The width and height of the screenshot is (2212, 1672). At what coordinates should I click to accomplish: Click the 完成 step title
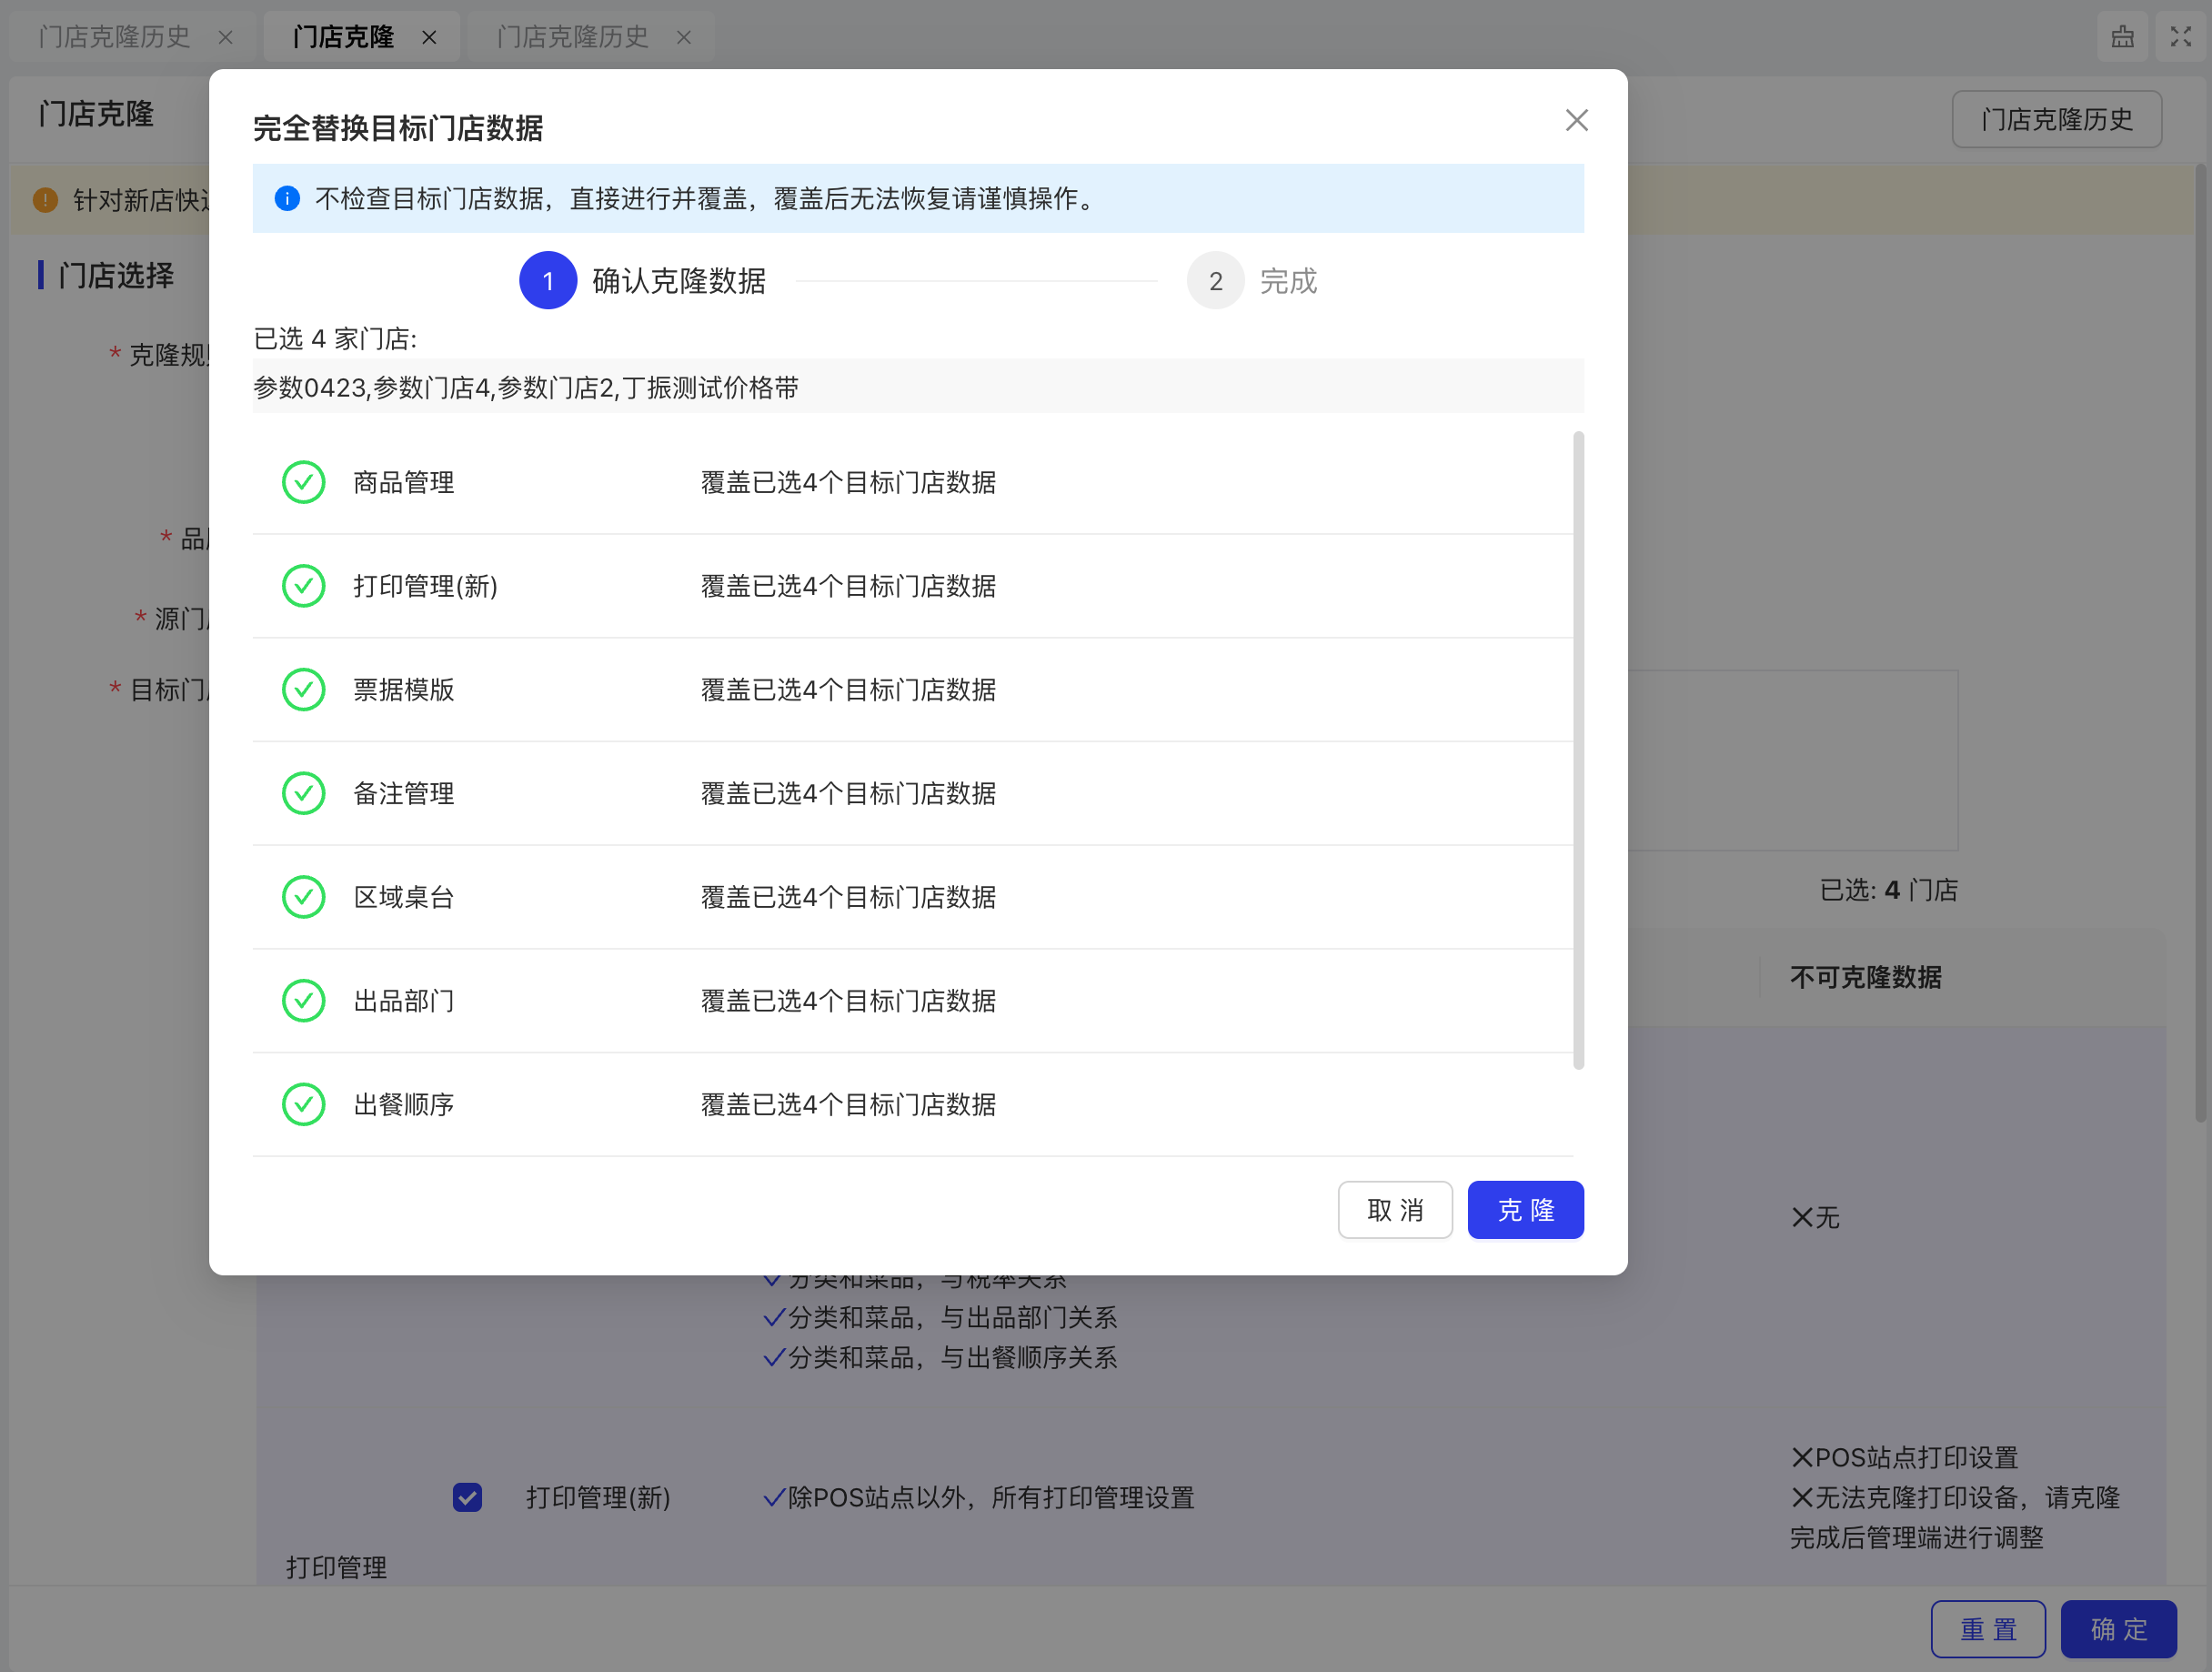[1288, 281]
